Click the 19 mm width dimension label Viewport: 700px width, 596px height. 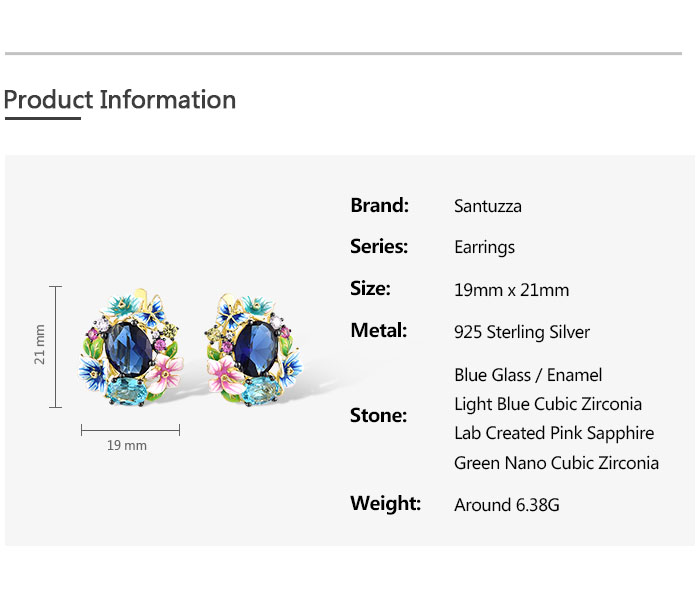pos(127,445)
